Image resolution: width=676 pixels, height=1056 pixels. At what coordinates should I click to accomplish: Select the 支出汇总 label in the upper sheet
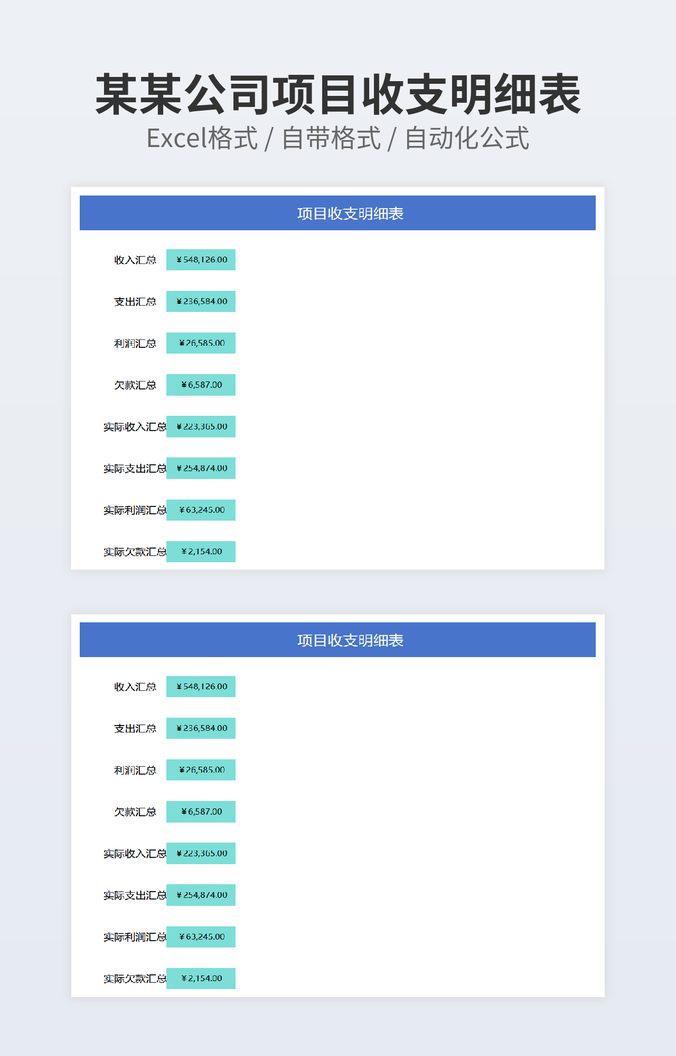(135, 302)
